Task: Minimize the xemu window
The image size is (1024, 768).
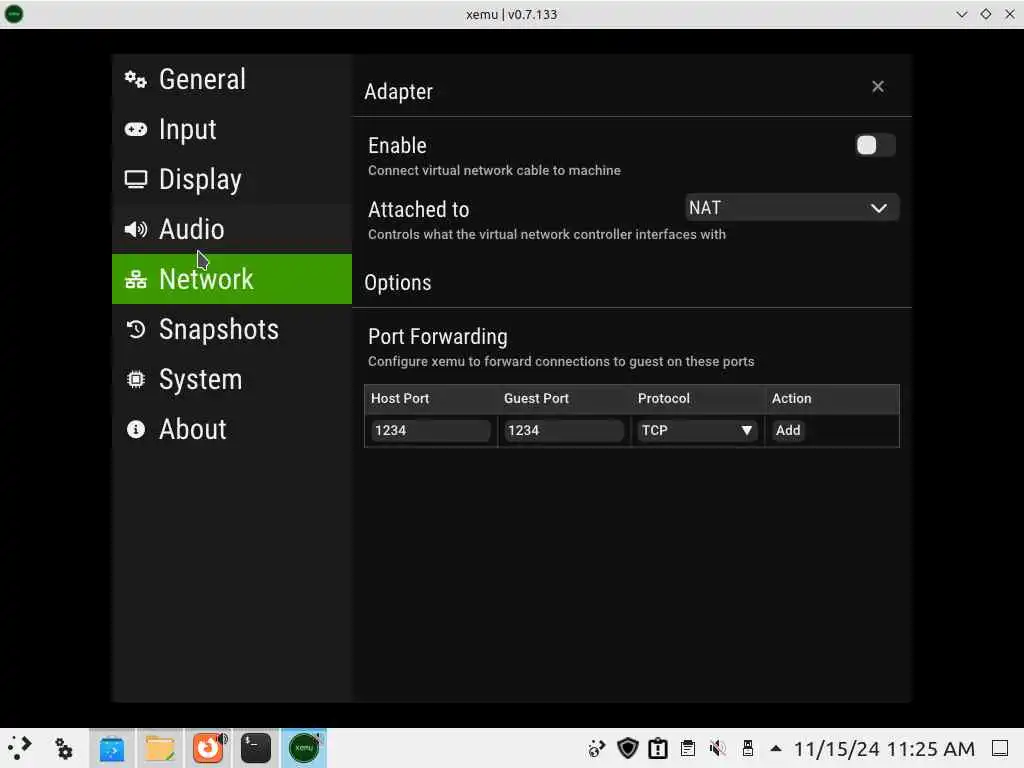Action: click(961, 14)
